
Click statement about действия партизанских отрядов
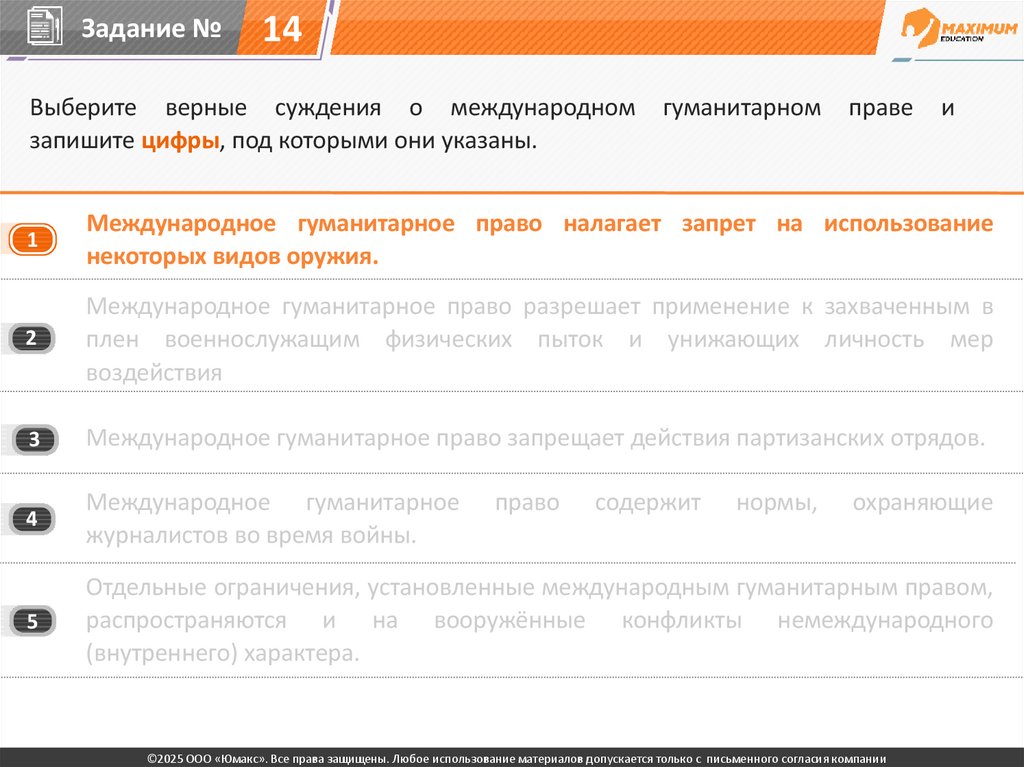click(x=536, y=438)
